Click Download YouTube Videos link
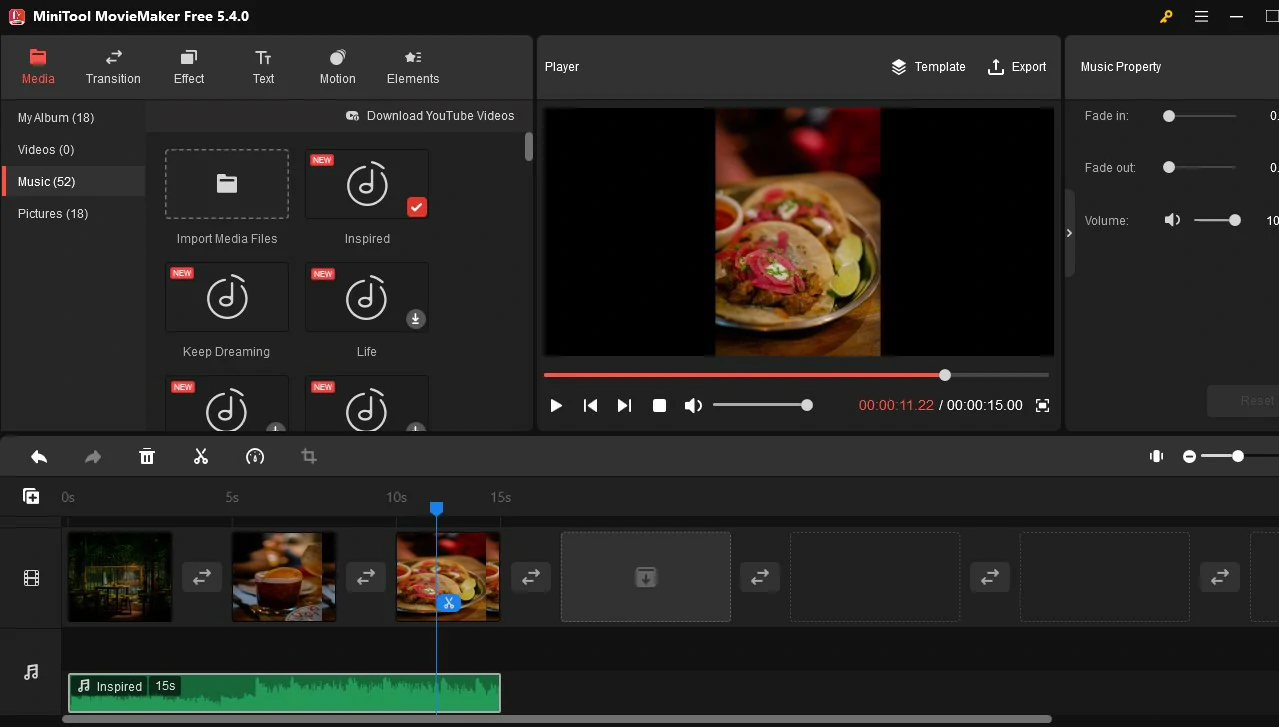 (x=430, y=116)
